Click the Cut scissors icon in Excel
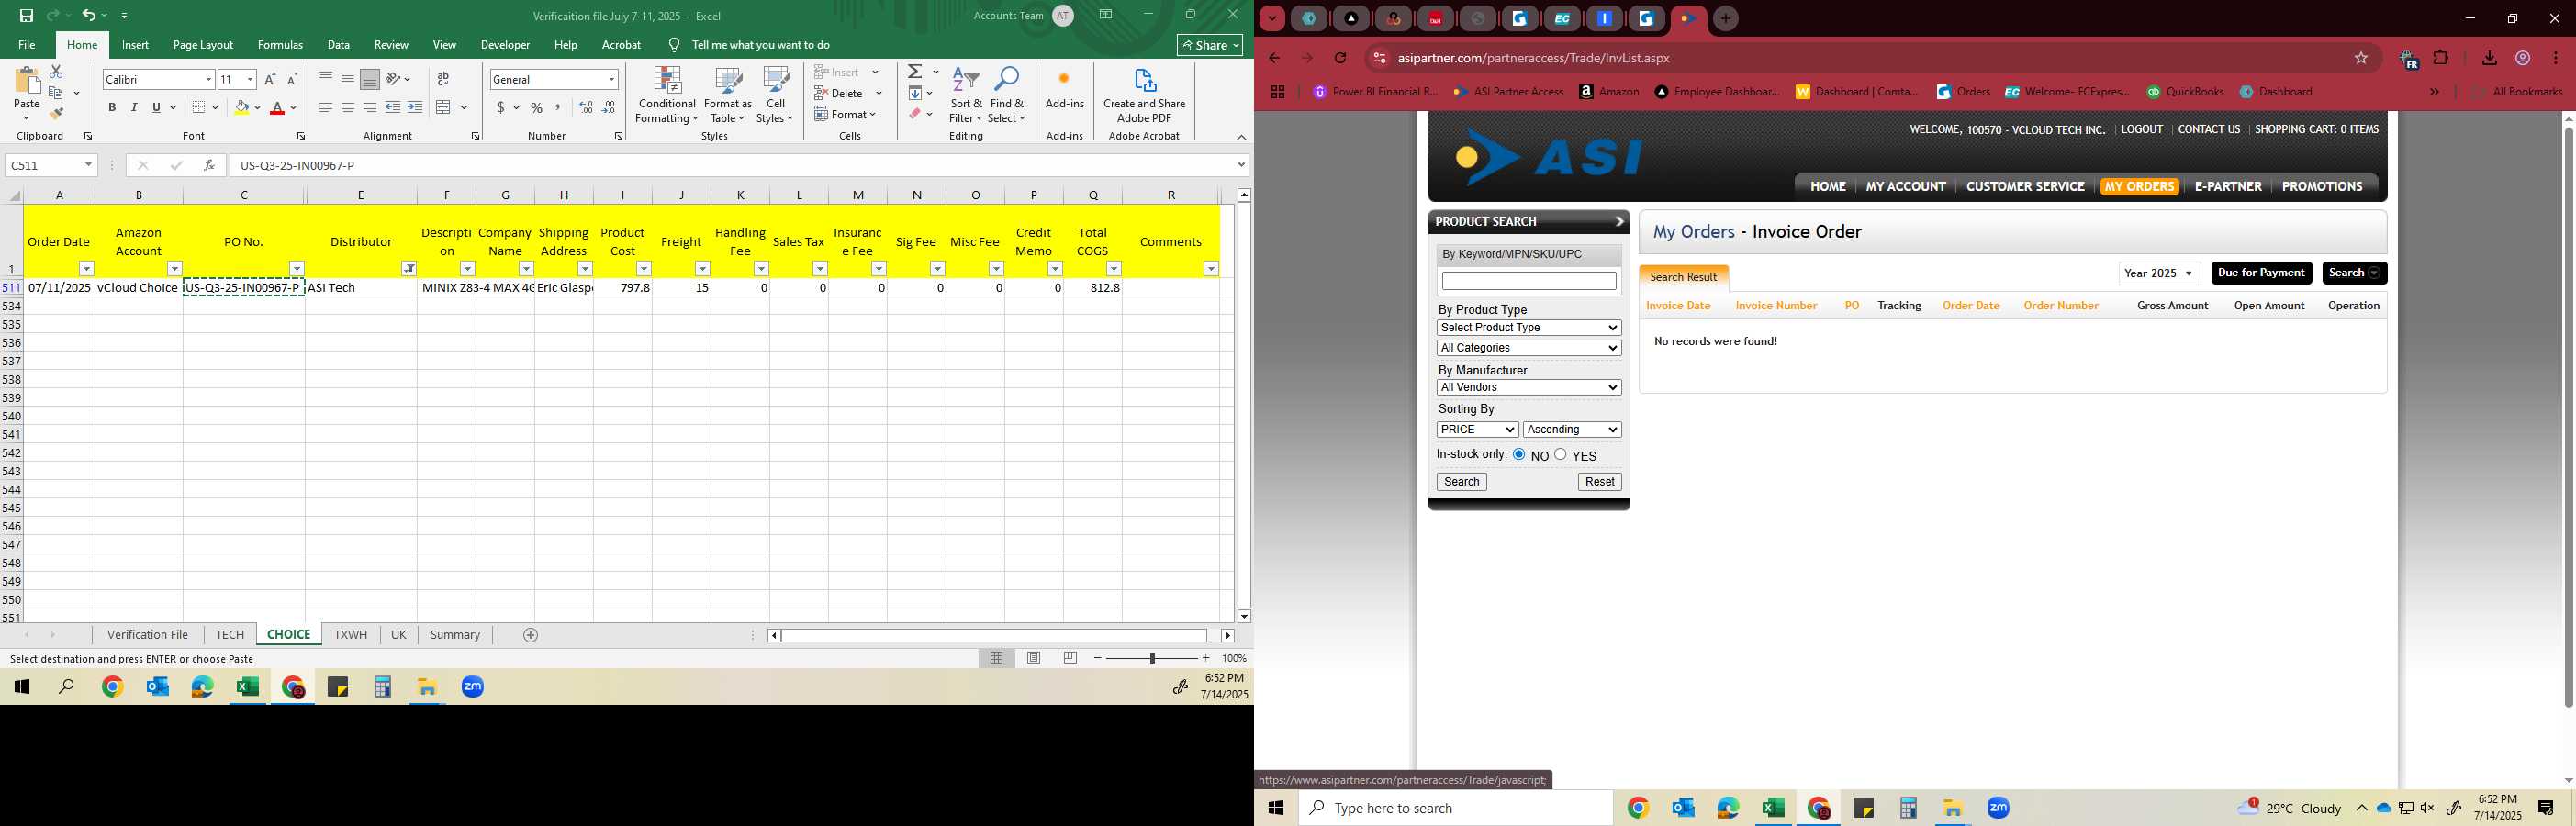The image size is (2576, 826). pyautogui.click(x=56, y=72)
